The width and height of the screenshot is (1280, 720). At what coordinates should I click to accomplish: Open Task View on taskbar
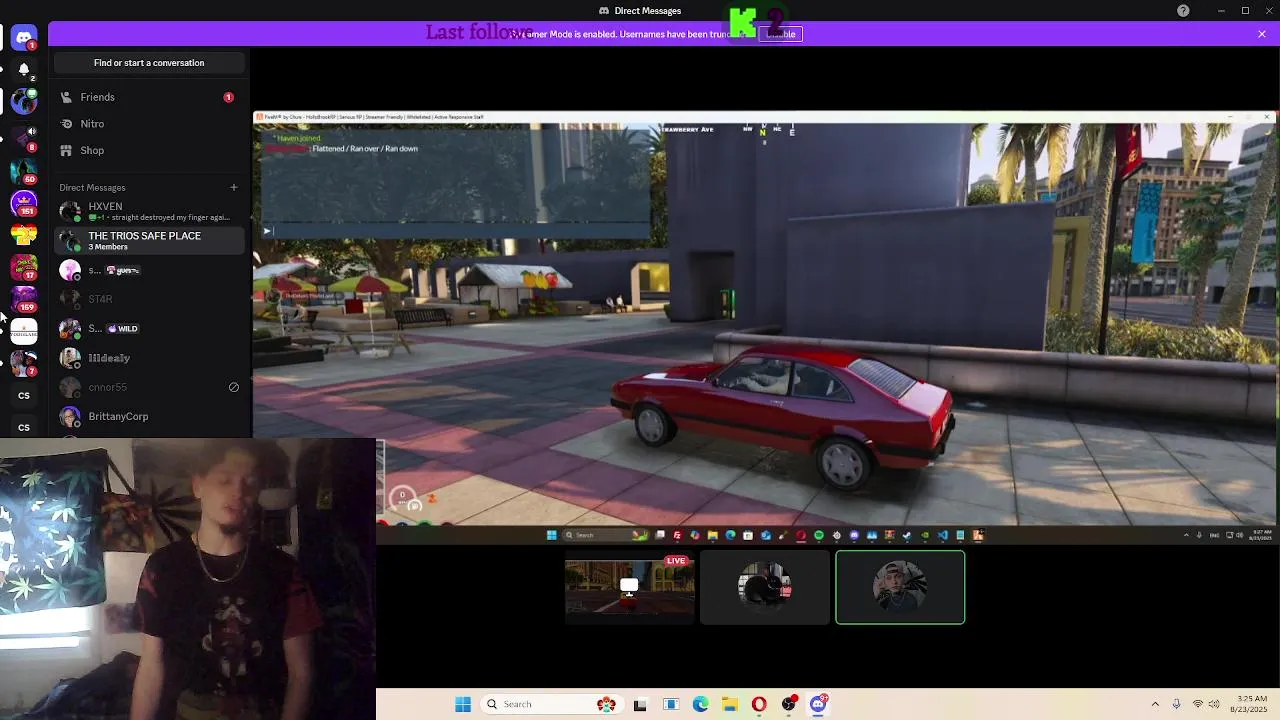[x=640, y=704]
